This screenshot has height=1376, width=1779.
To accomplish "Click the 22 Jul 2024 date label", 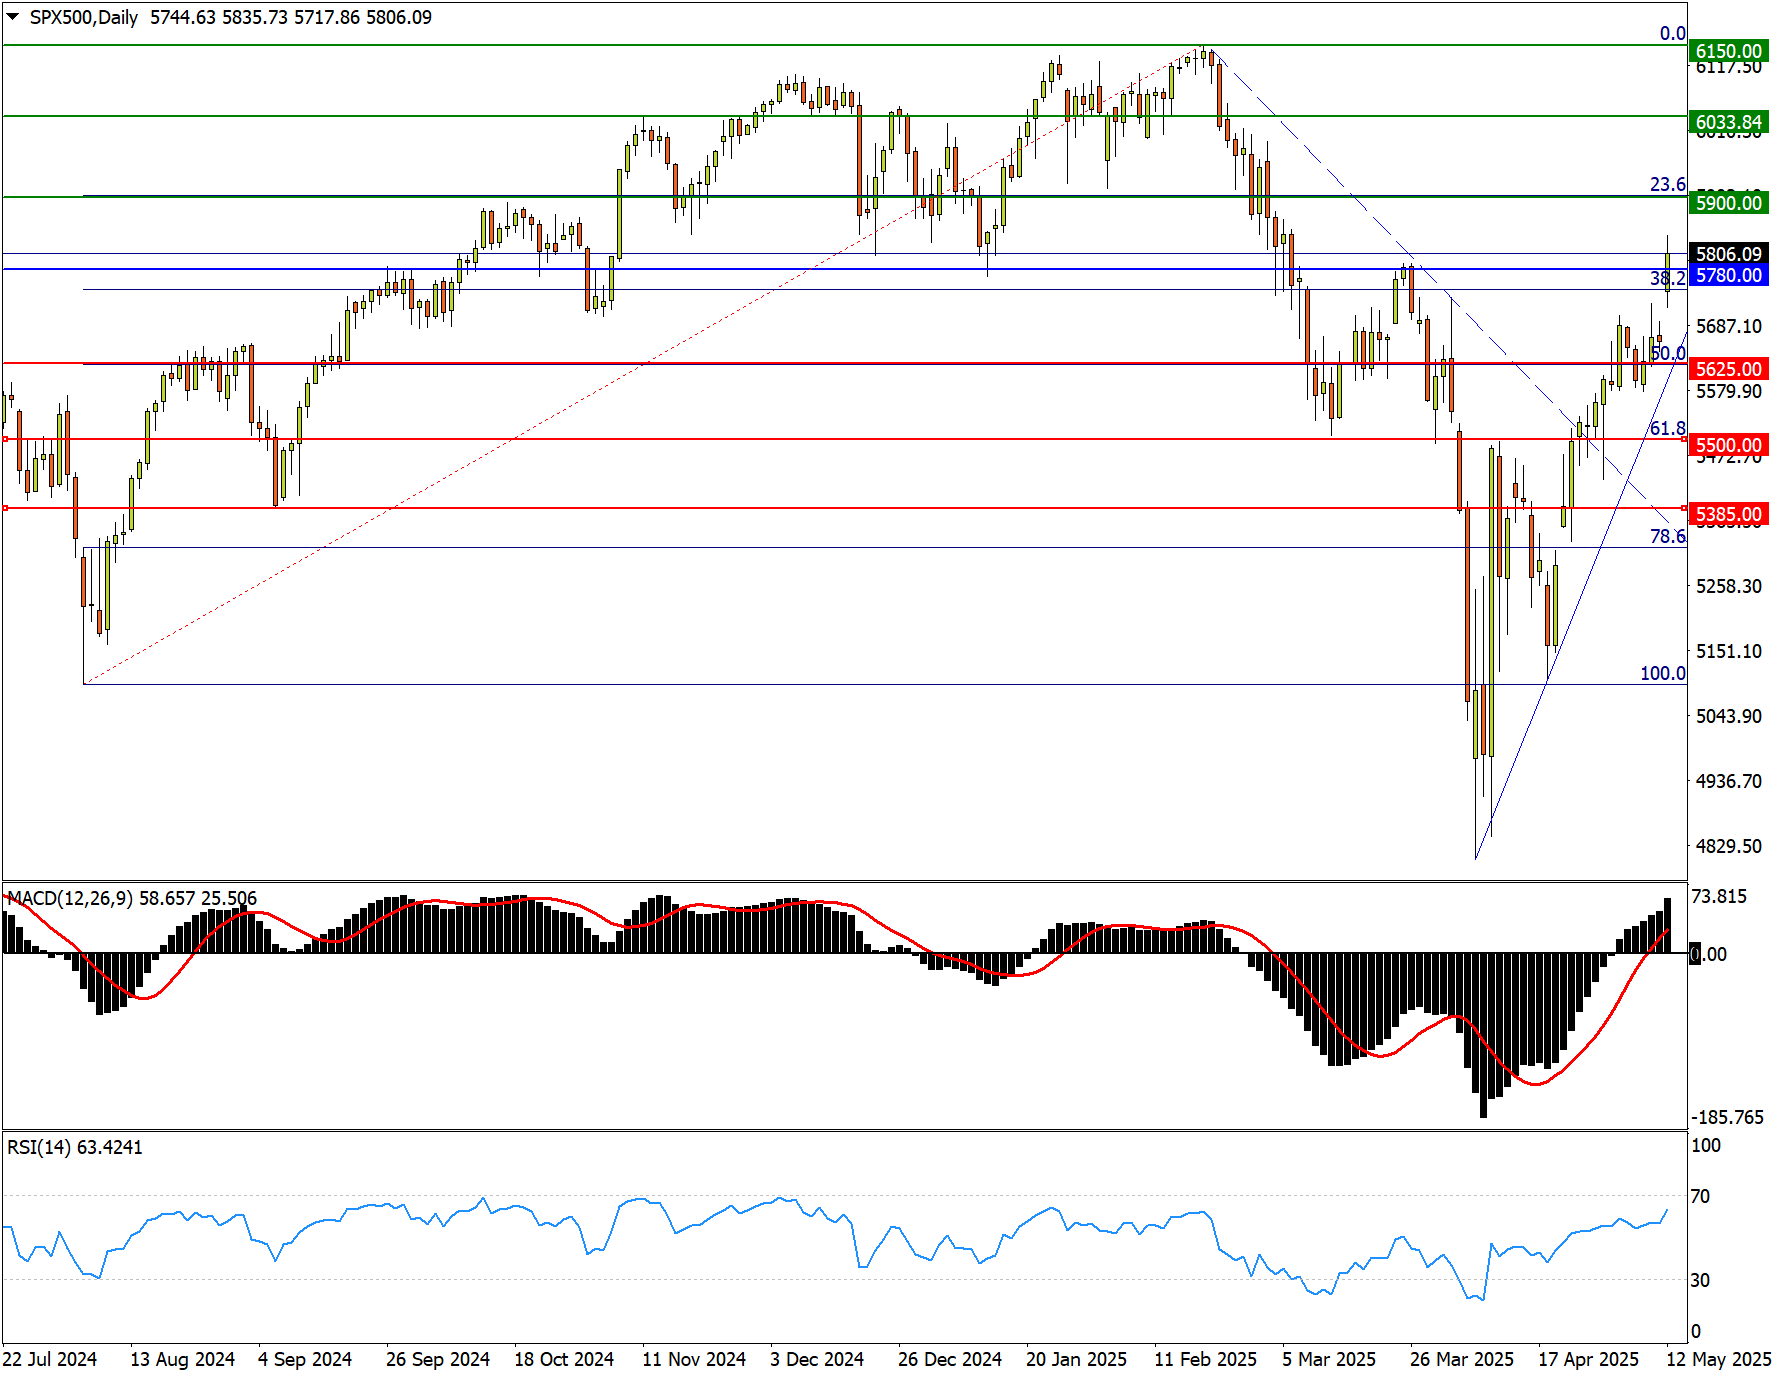I will (x=50, y=1359).
